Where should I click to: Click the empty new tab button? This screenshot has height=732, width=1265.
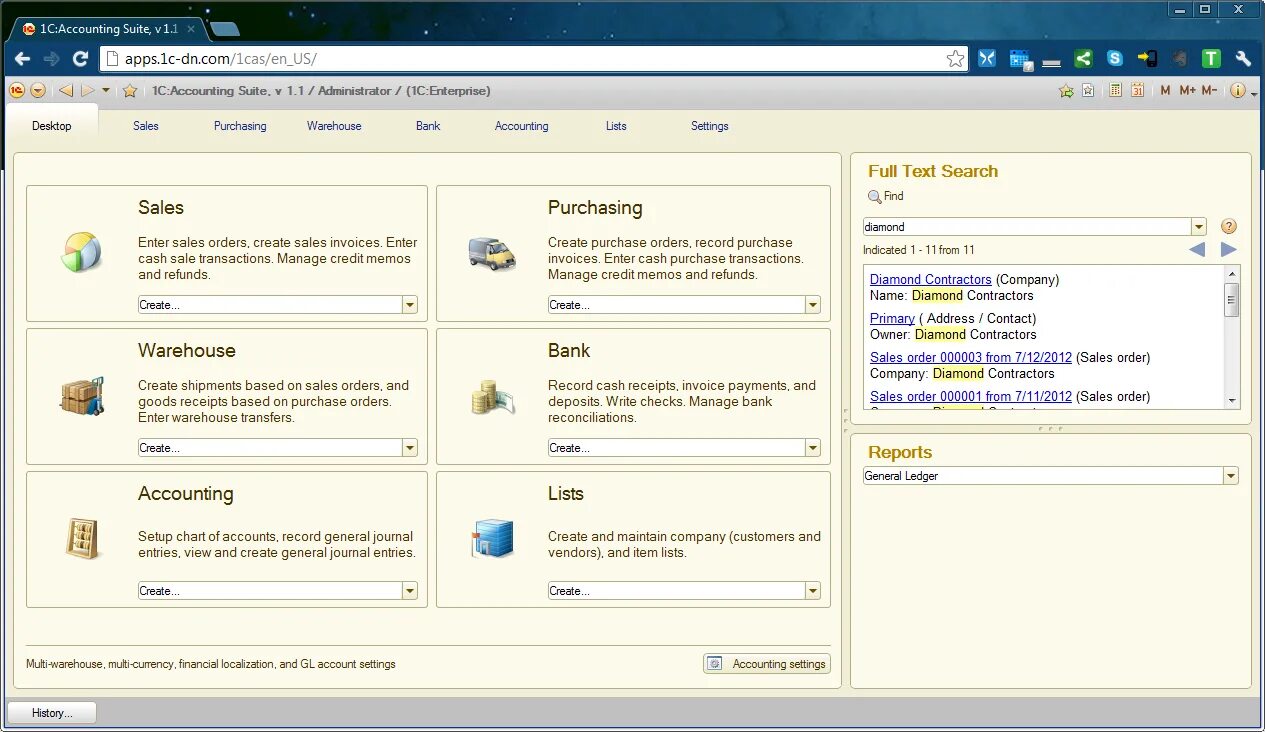coord(225,29)
